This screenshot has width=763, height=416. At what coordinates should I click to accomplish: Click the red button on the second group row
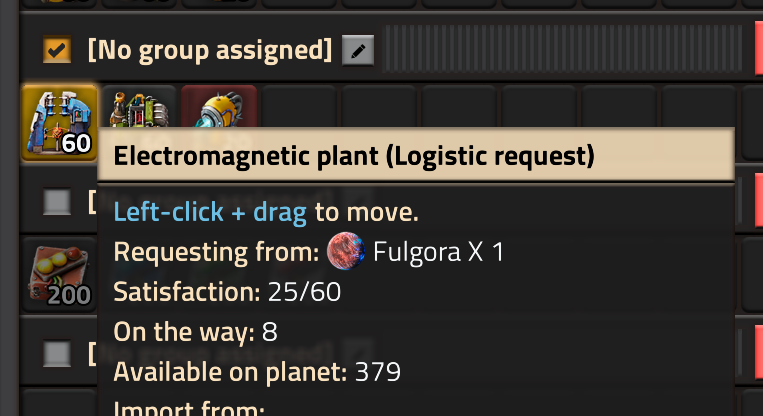coord(759,200)
